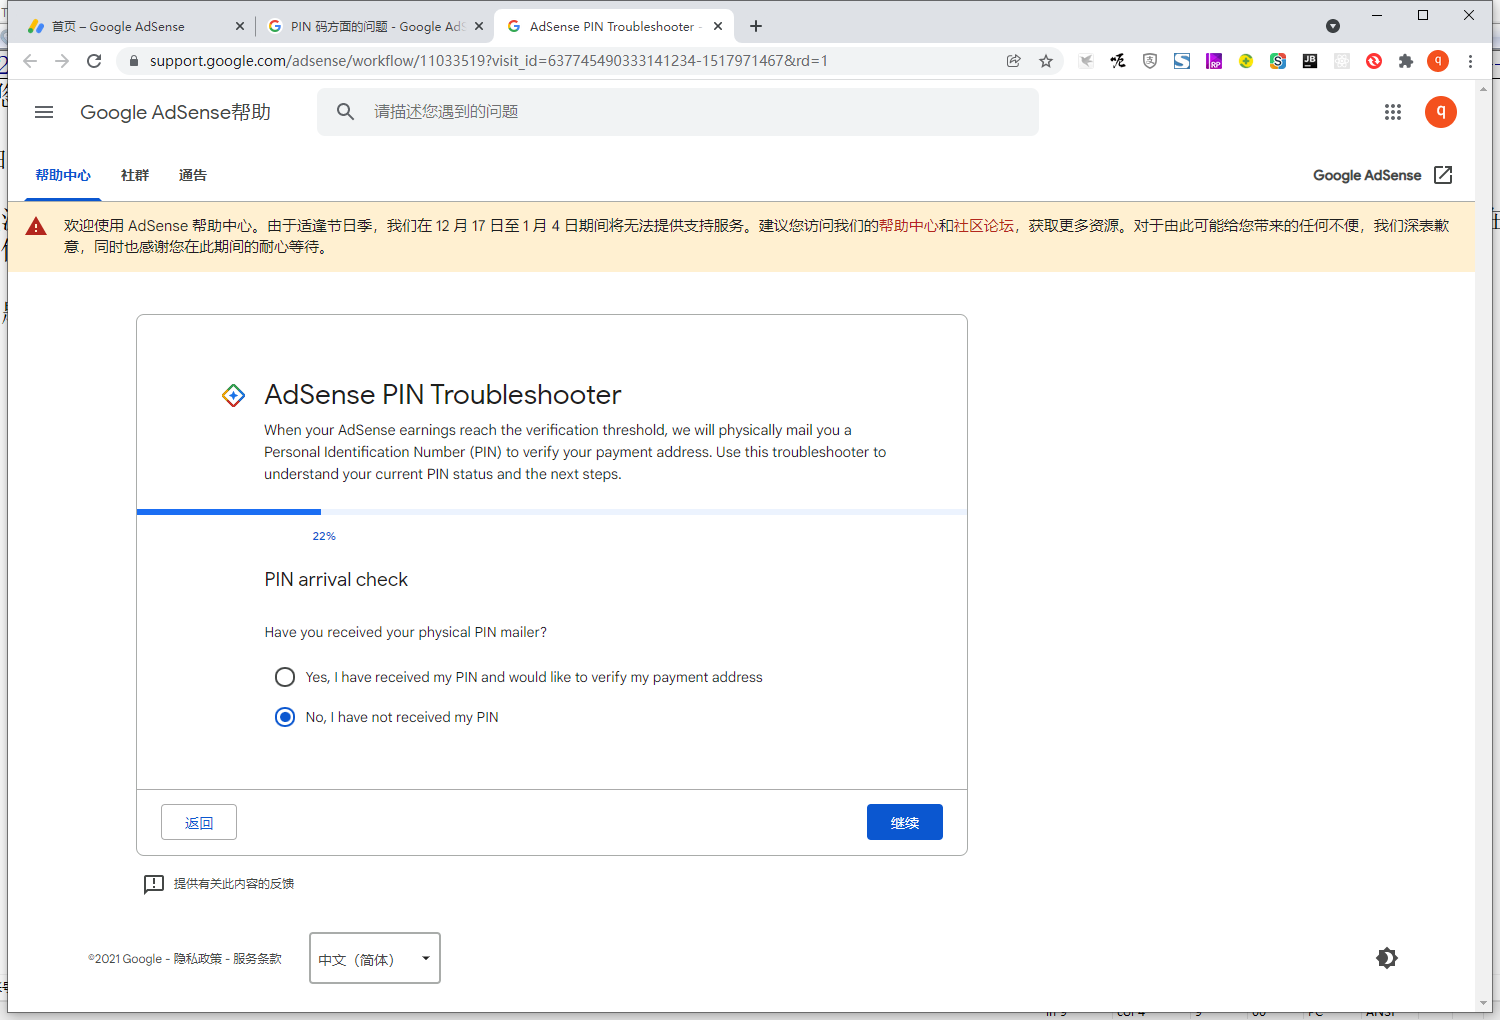1500x1020 pixels.
Task: Click the multicolor S extension icon
Action: pyautogui.click(x=1278, y=61)
